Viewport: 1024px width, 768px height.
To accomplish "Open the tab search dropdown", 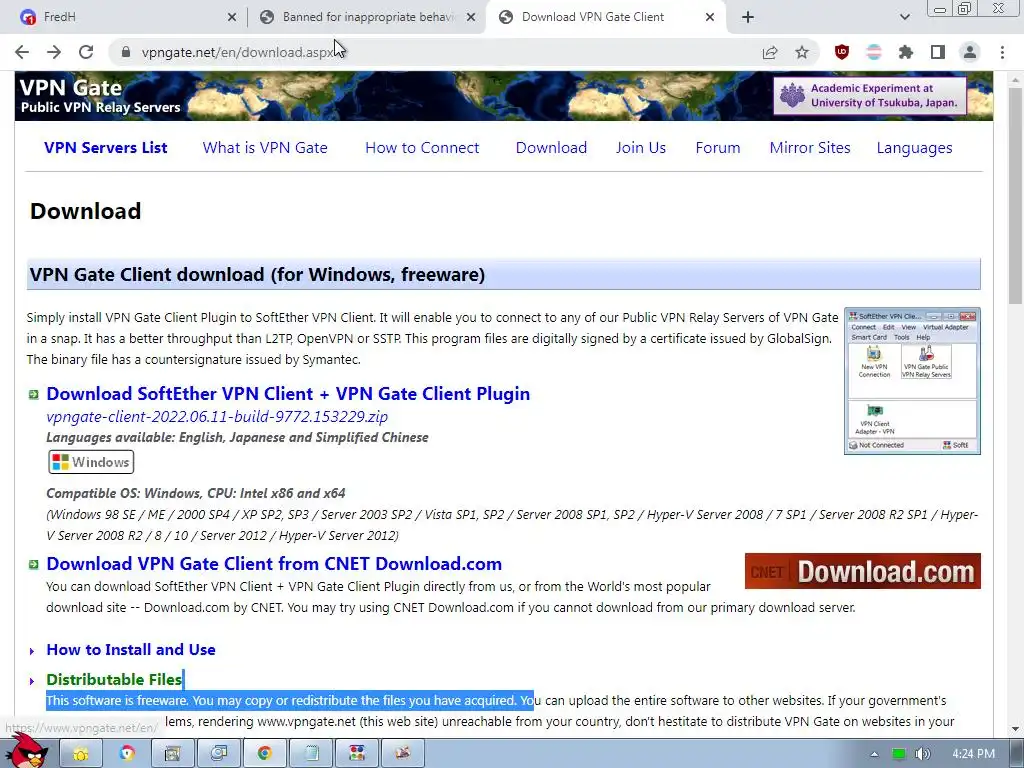I will [904, 17].
